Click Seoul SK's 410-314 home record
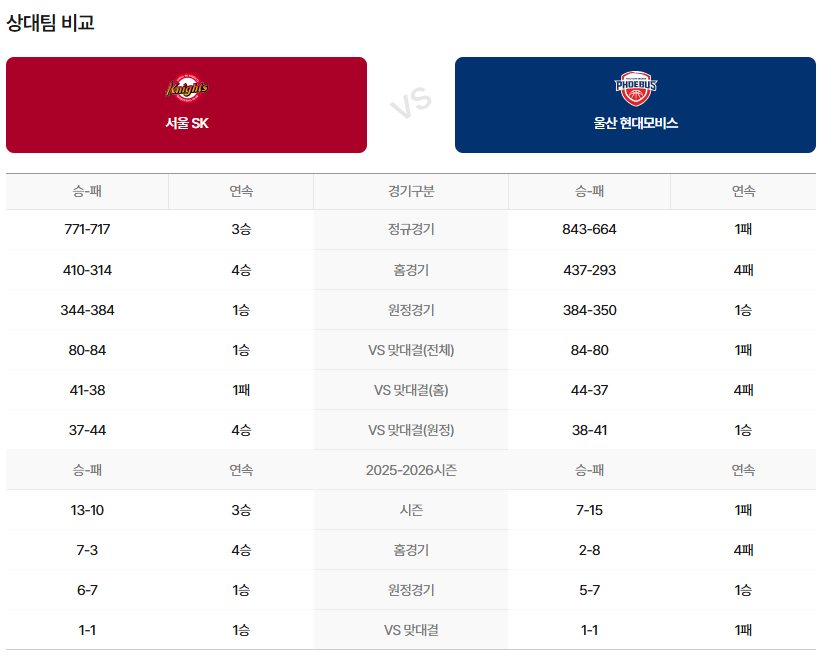 pyautogui.click(x=87, y=270)
